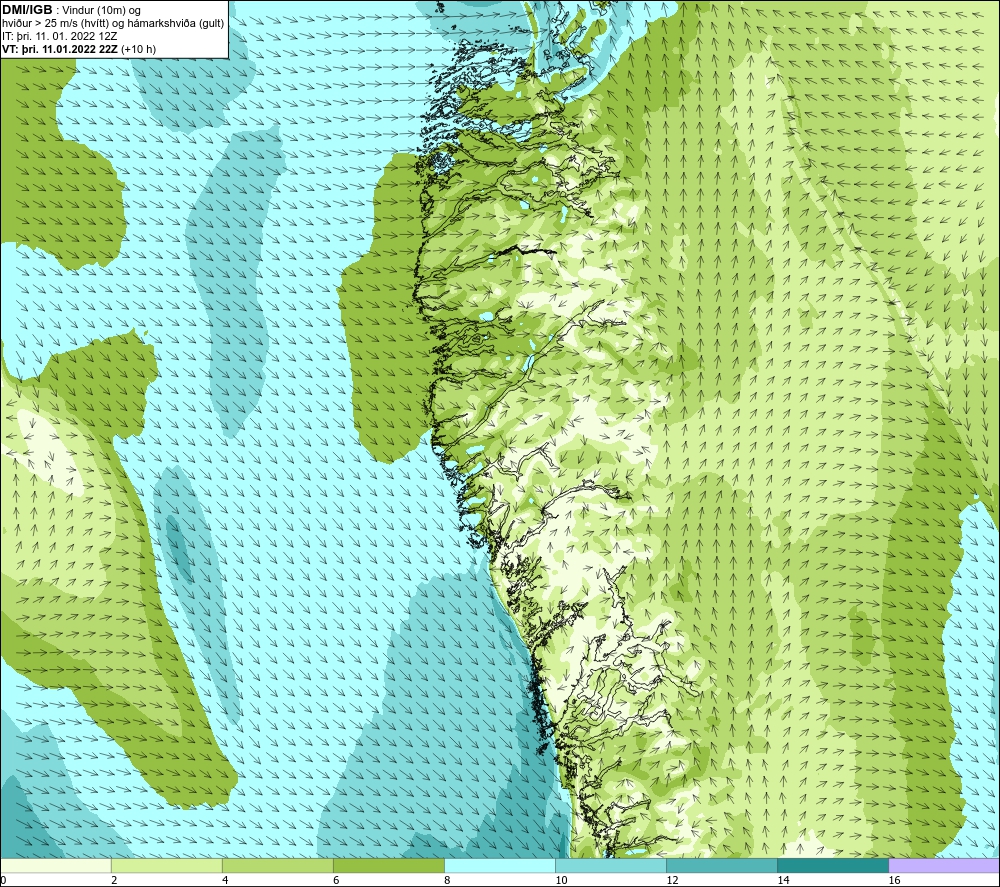Click the 14–16 m/s dark teal swatch
Viewport: 1000px width, 887px height.
(x=833, y=865)
